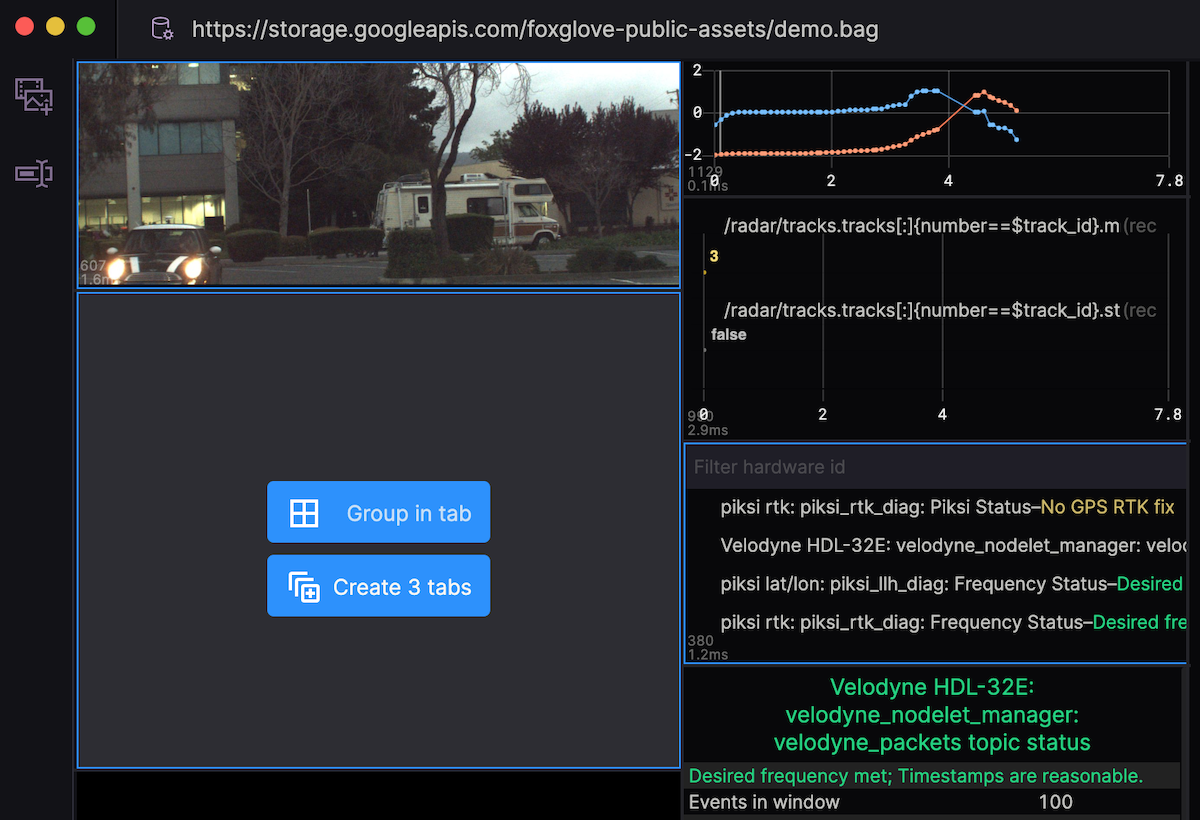Click the Group in tab button

(378, 513)
